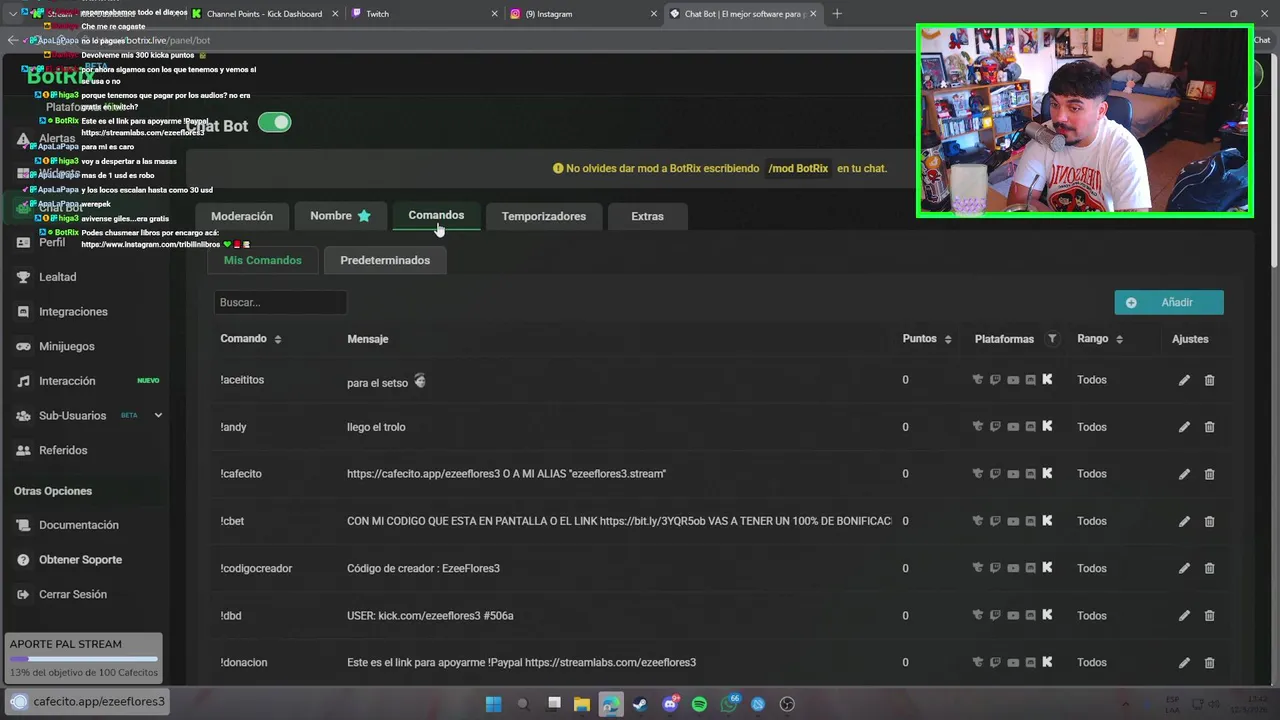1280x720 pixels.
Task: Click the Documentación icon in sidebar
Action: coord(23,525)
